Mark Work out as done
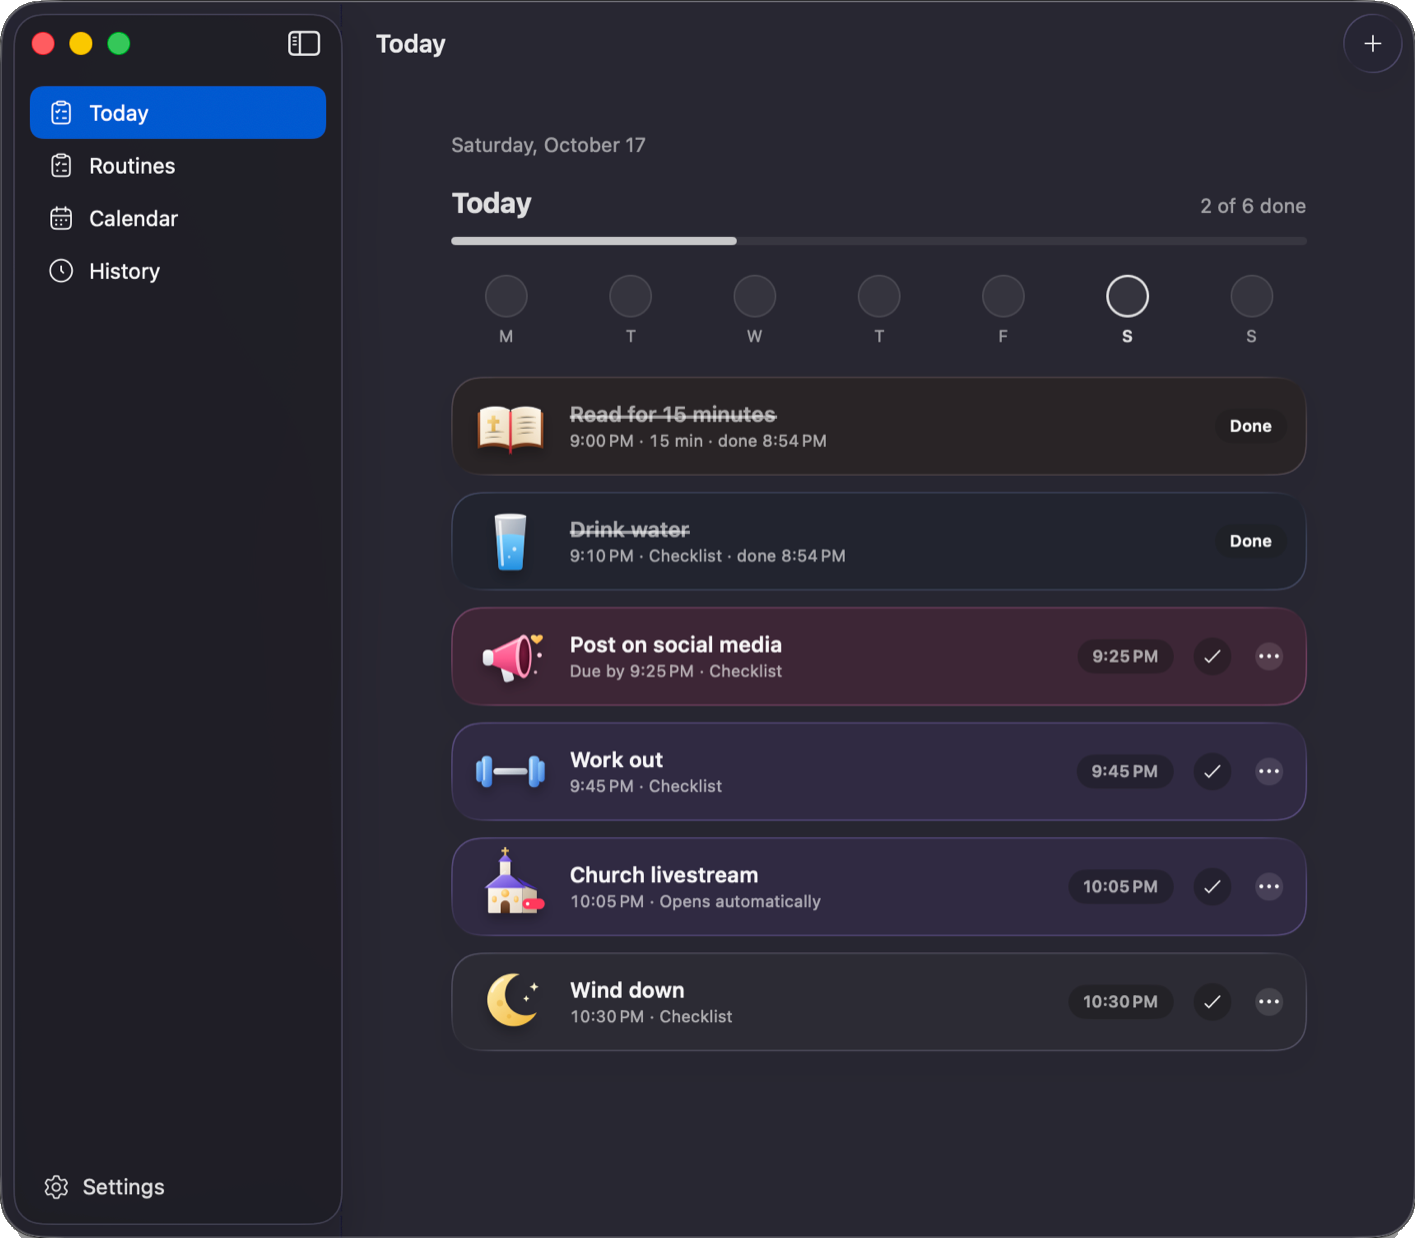The height and width of the screenshot is (1238, 1415). coord(1212,772)
